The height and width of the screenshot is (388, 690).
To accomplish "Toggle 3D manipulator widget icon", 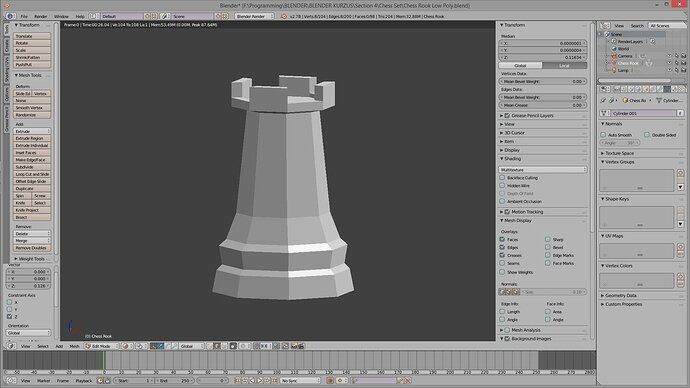I will (x=154, y=346).
